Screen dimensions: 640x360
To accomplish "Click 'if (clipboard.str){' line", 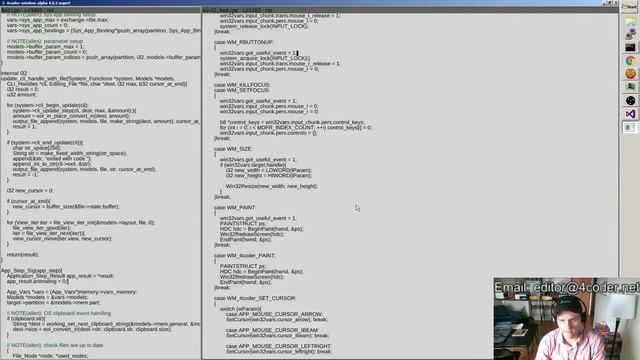I will click(26, 319).
